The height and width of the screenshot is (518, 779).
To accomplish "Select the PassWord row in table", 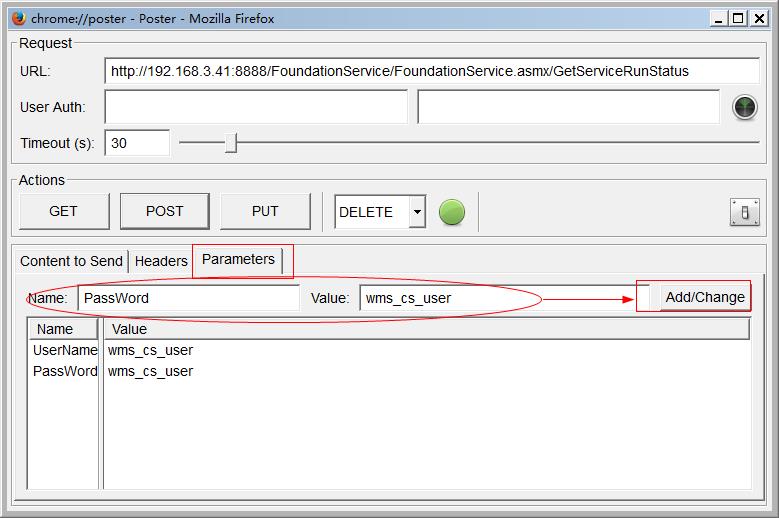I will 389,371.
